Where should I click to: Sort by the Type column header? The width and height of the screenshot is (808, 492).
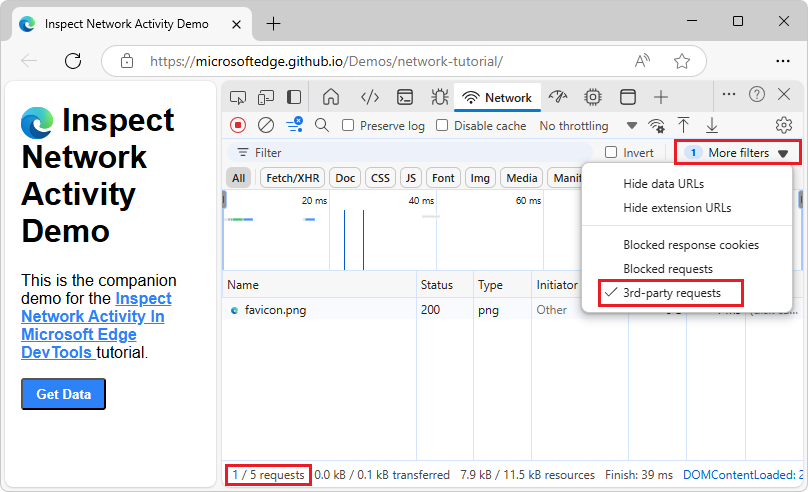(x=502, y=285)
